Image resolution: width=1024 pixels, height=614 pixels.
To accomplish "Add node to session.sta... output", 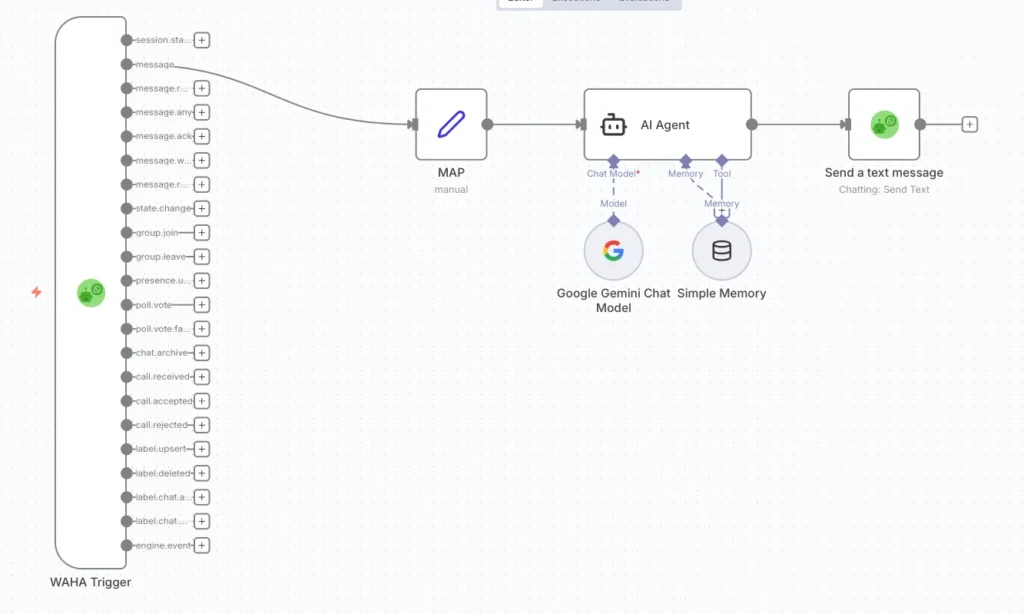I will pyautogui.click(x=201, y=40).
